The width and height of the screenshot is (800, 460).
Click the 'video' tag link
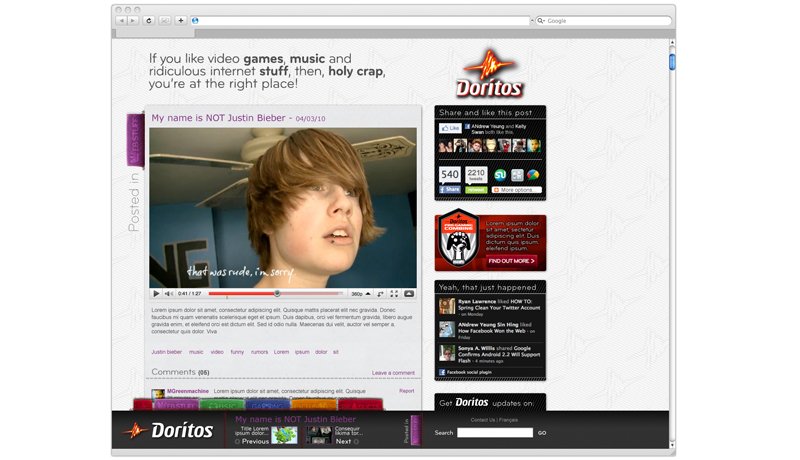(x=217, y=352)
